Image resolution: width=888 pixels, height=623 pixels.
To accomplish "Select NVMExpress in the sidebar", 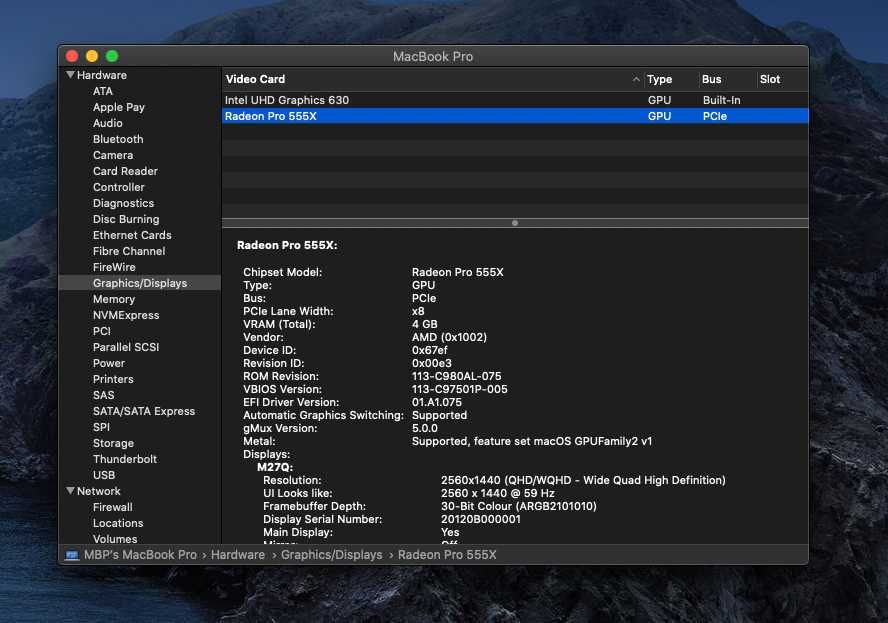I will click(x=126, y=315).
